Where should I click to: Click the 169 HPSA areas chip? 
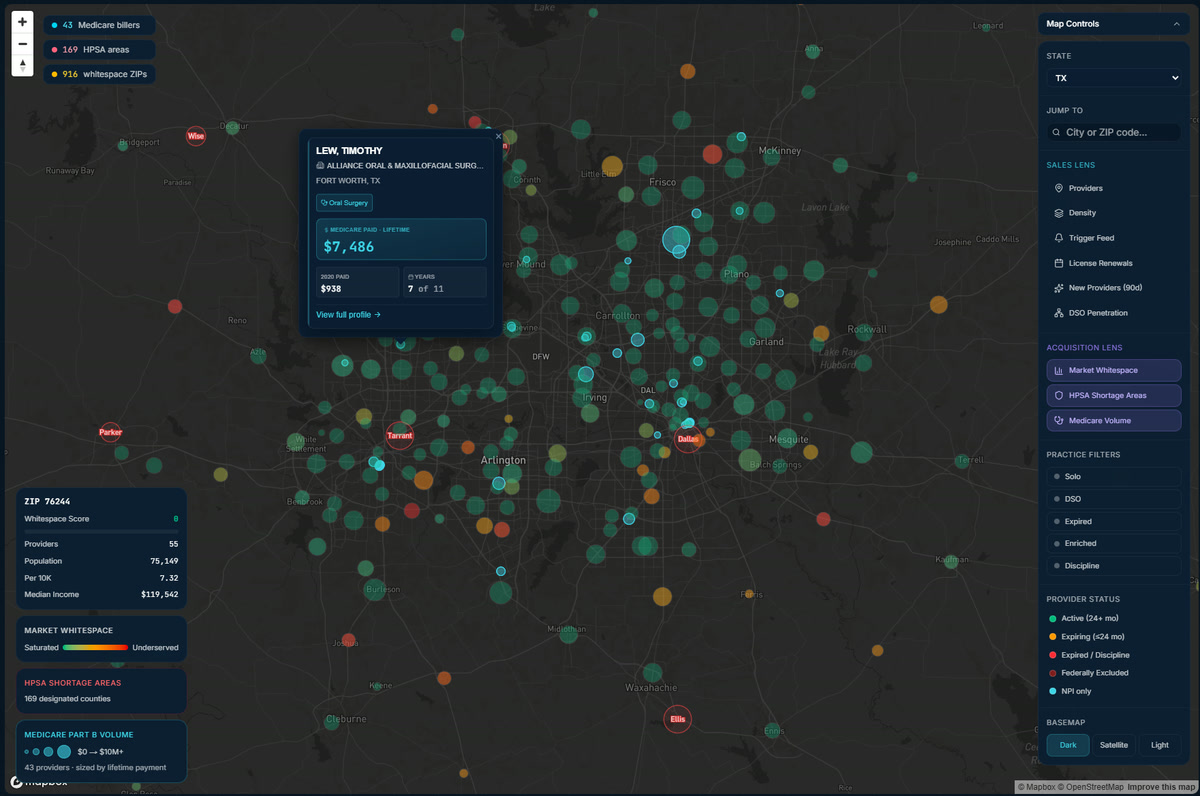click(x=99, y=49)
